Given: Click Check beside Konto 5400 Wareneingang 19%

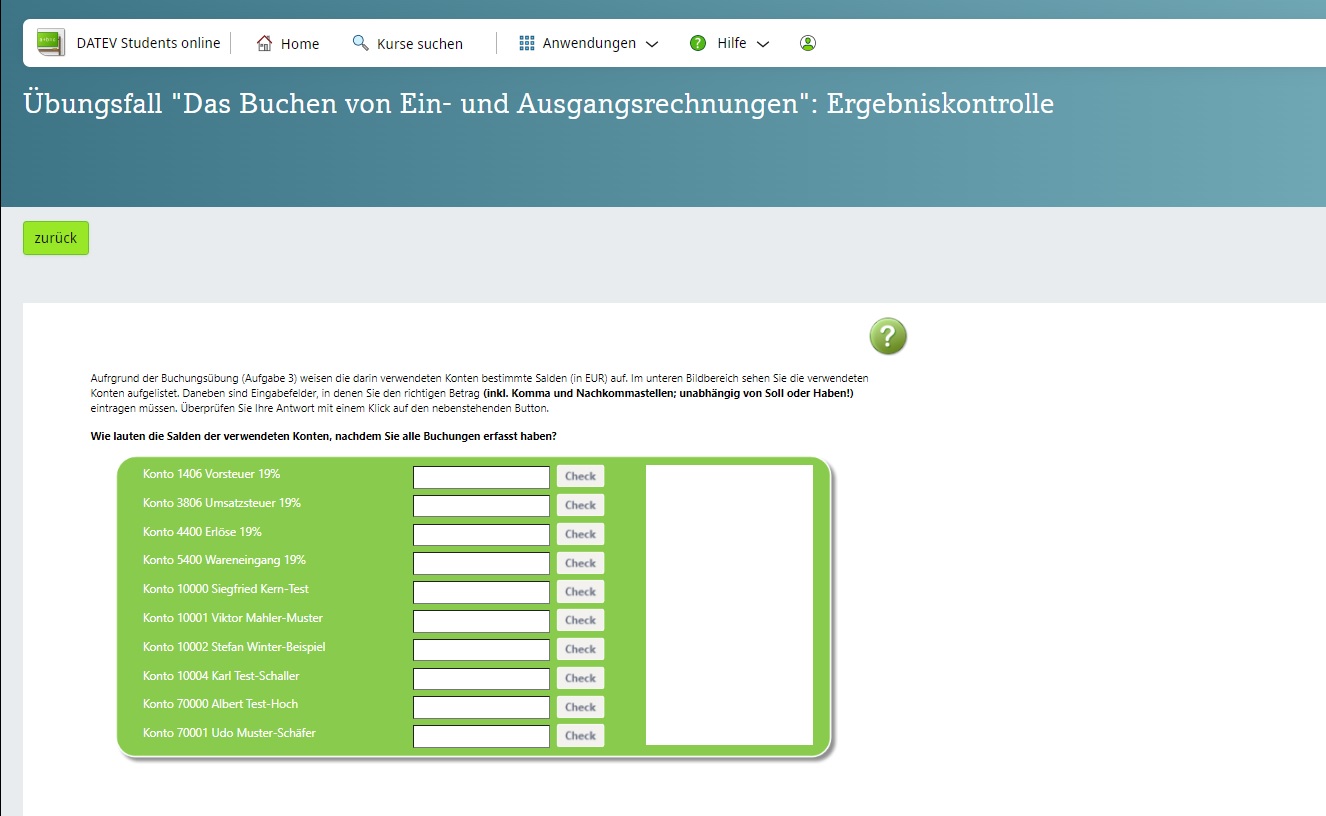Looking at the screenshot, I should coord(580,563).
